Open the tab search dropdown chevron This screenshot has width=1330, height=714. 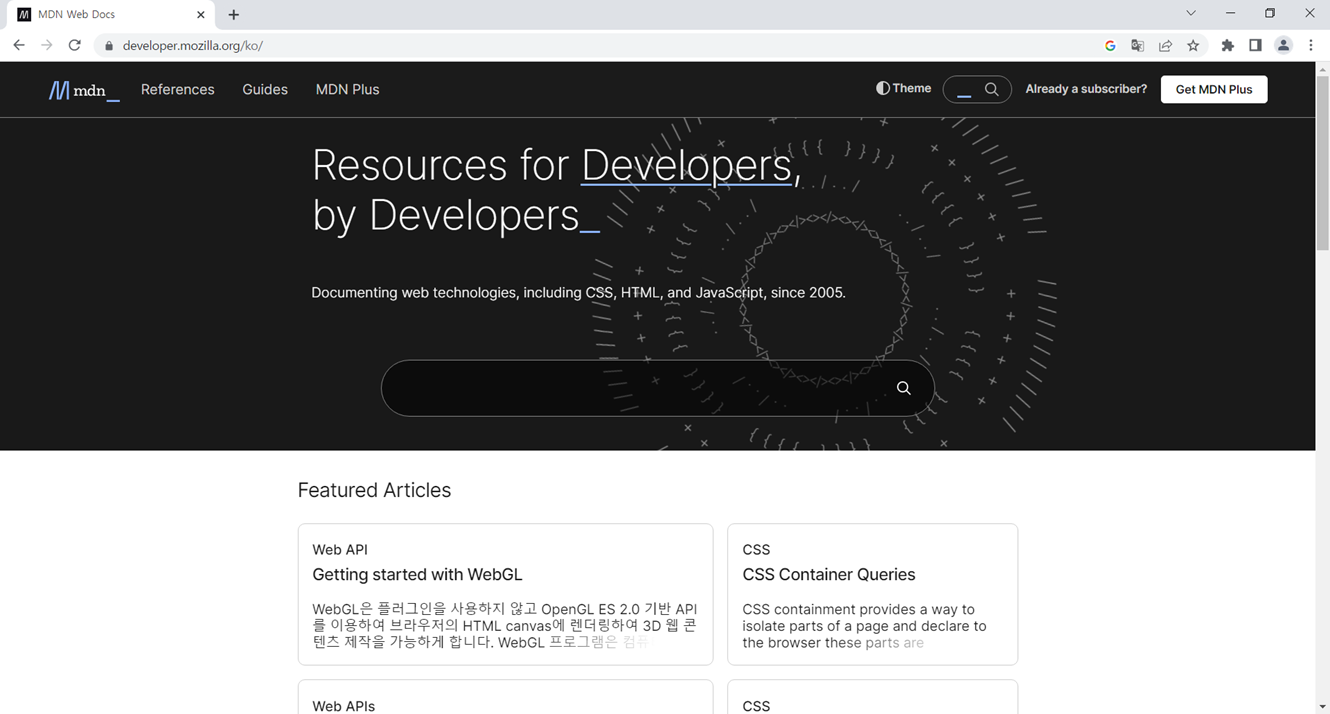(x=1191, y=14)
